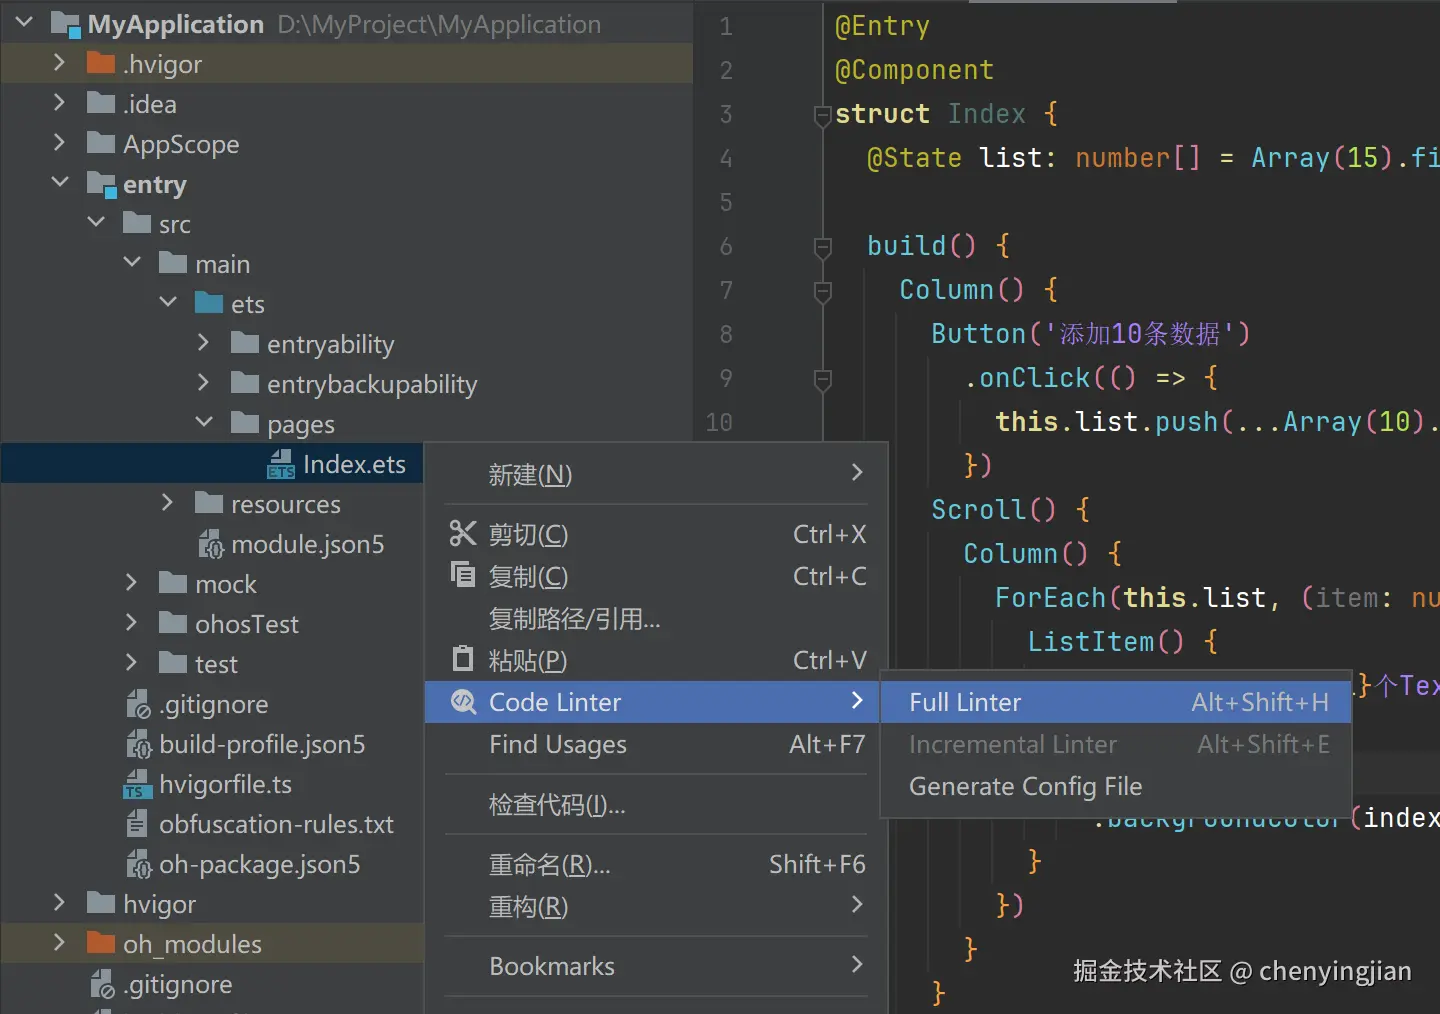Click the Index.ets ETS file icon
The height and width of the screenshot is (1014, 1440).
(x=281, y=464)
